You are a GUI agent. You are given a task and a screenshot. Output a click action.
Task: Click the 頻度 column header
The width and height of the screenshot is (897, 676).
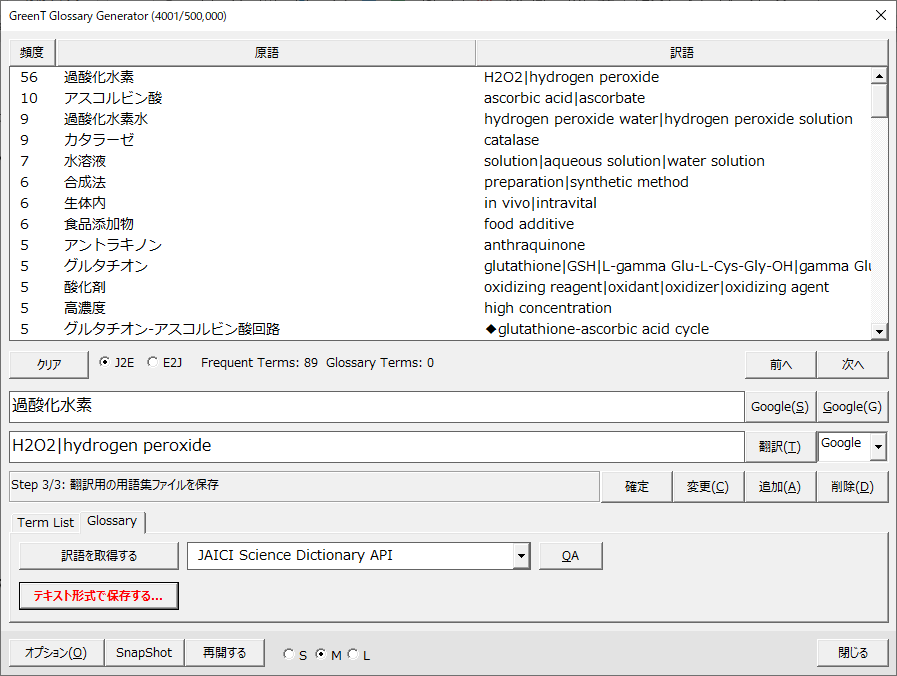click(32, 53)
